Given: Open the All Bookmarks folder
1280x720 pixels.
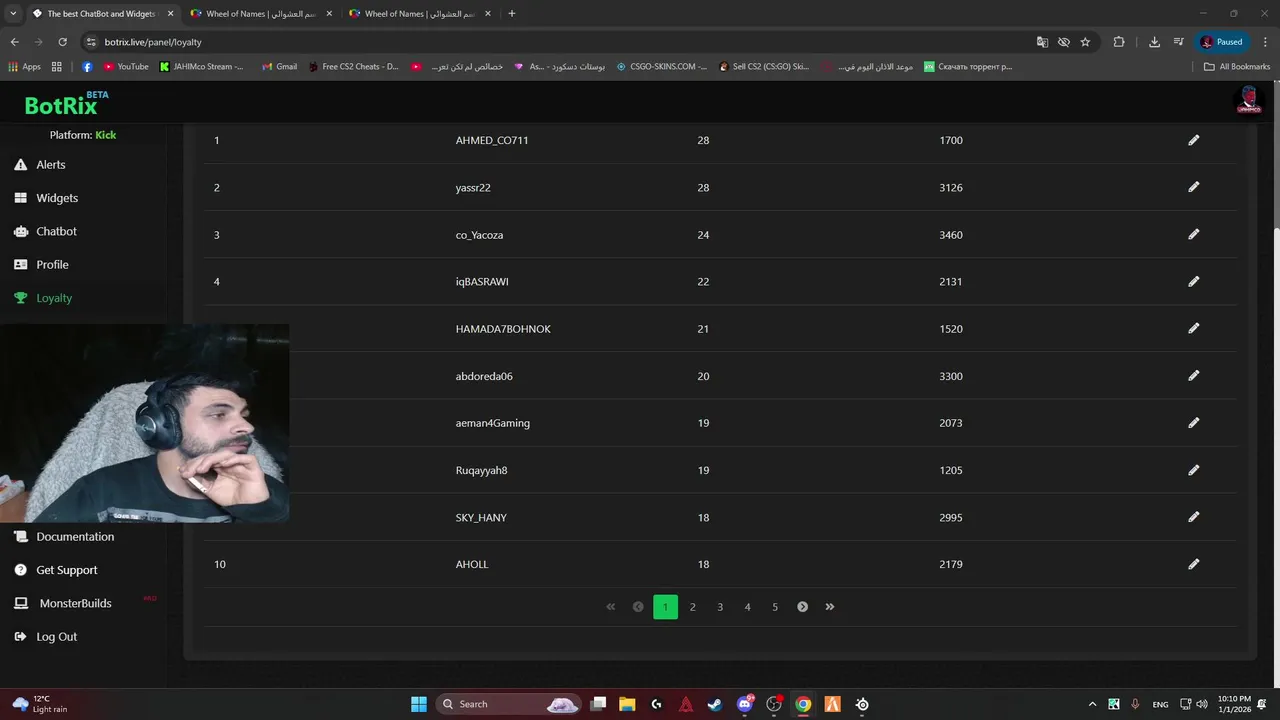Looking at the screenshot, I should (1237, 67).
